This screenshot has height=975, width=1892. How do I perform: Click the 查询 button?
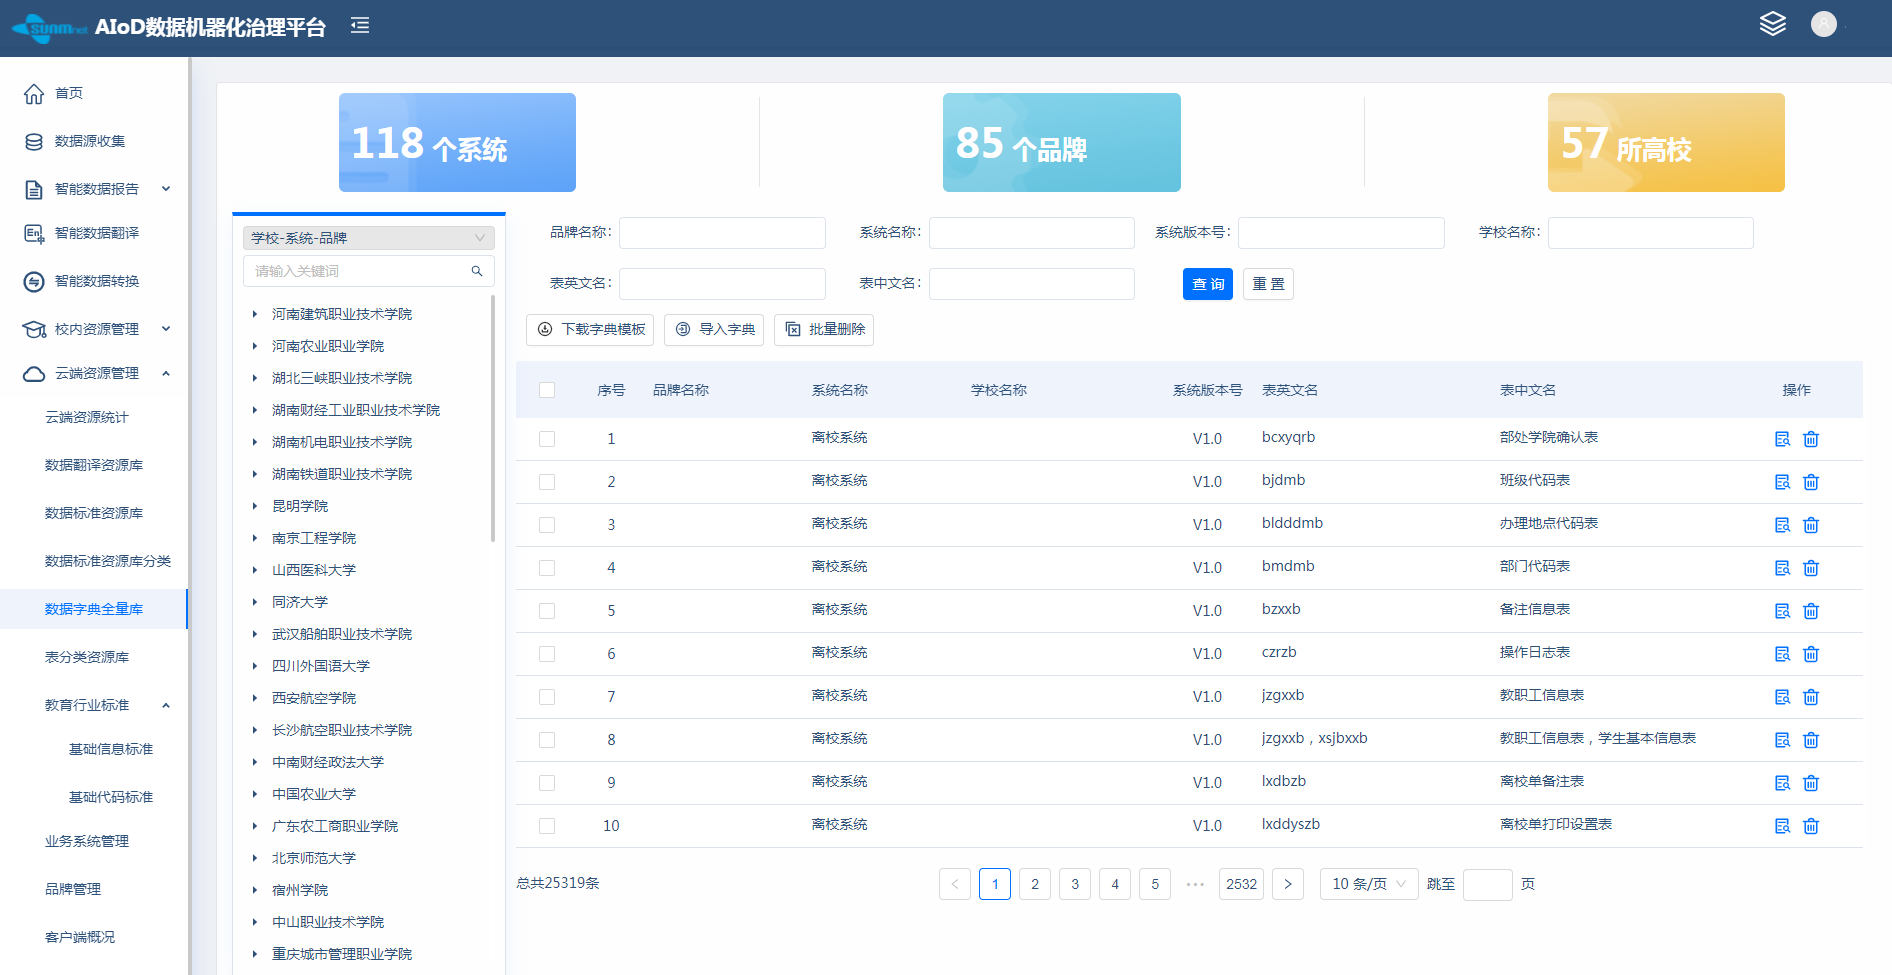1207,284
